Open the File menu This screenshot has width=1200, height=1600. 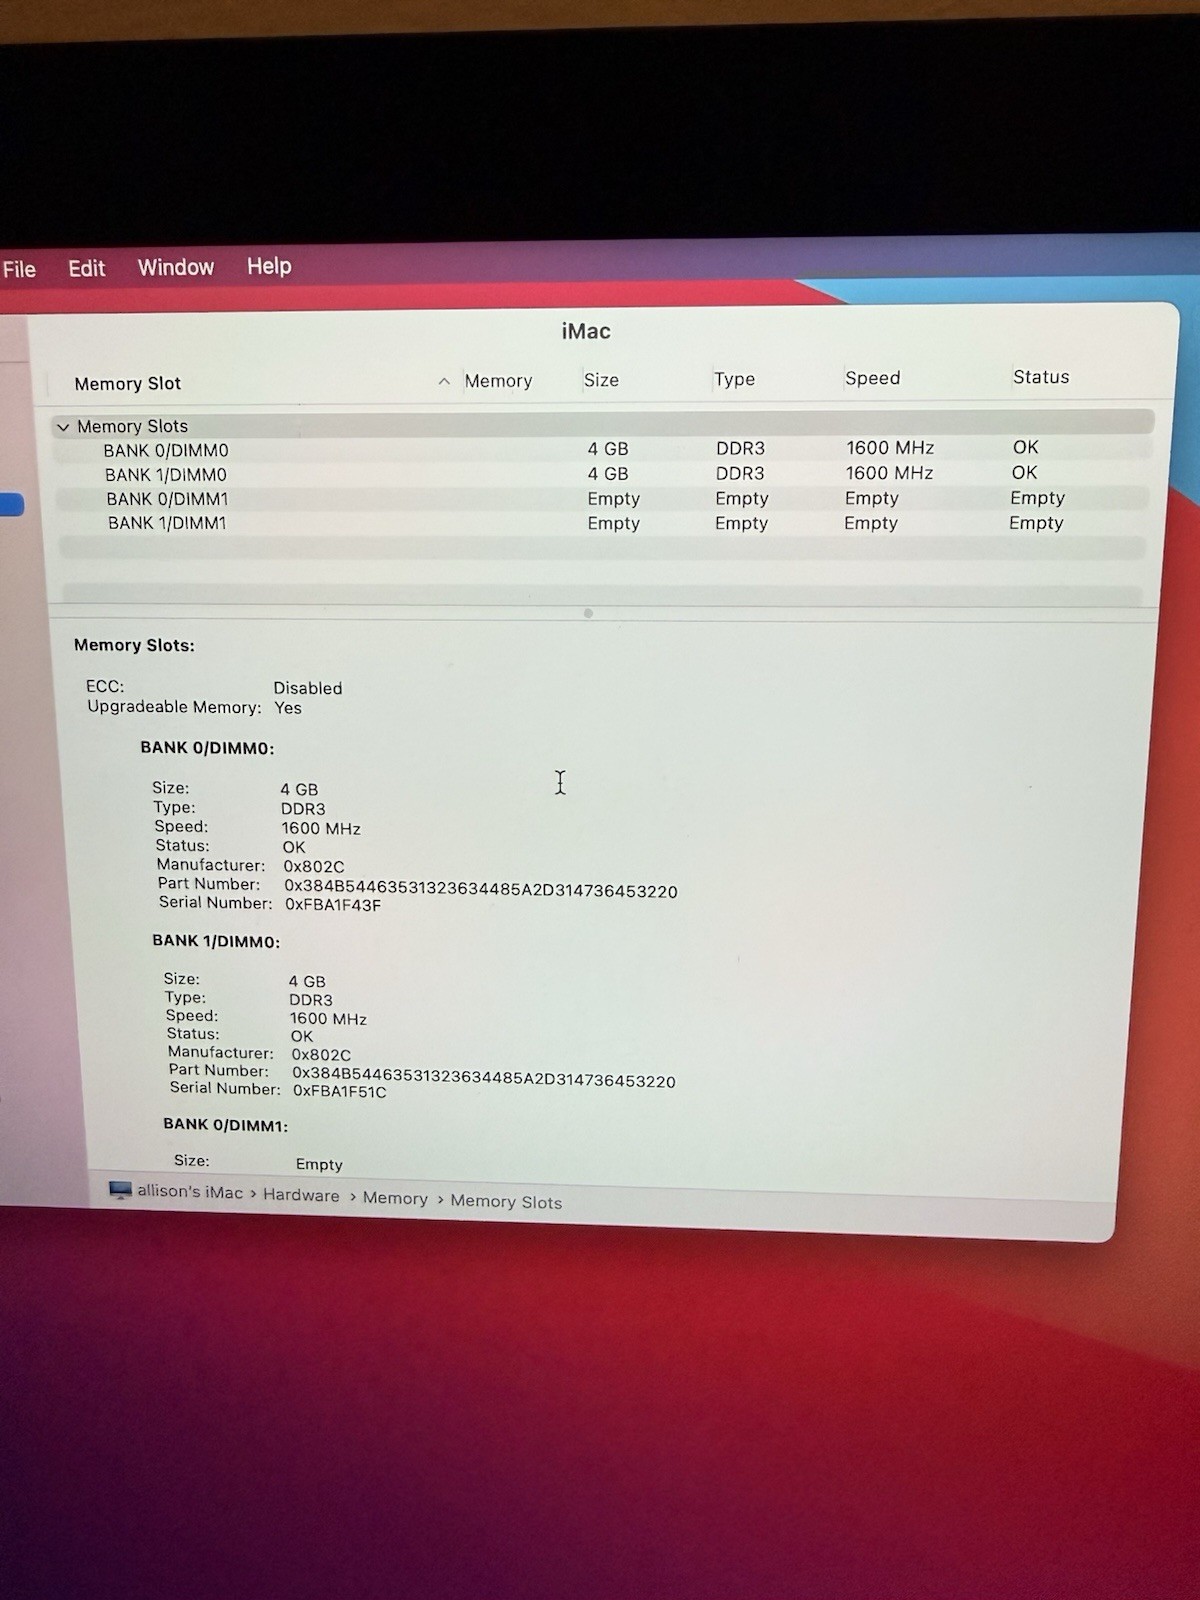pyautogui.click(x=19, y=269)
